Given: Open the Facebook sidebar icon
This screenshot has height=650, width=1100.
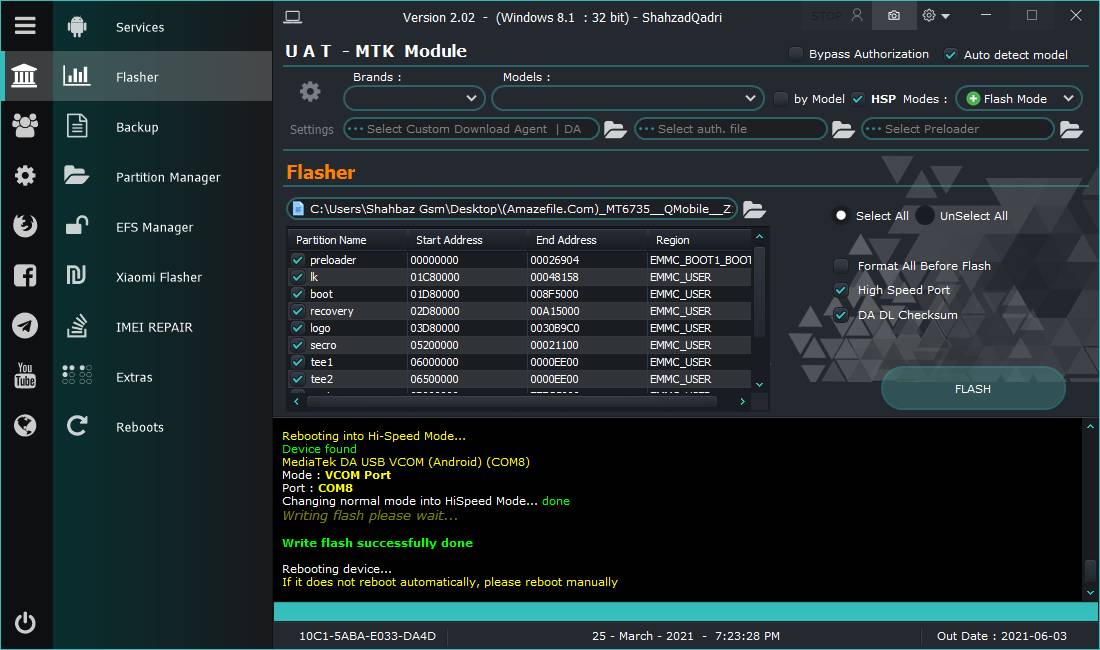Looking at the screenshot, I should point(25,276).
